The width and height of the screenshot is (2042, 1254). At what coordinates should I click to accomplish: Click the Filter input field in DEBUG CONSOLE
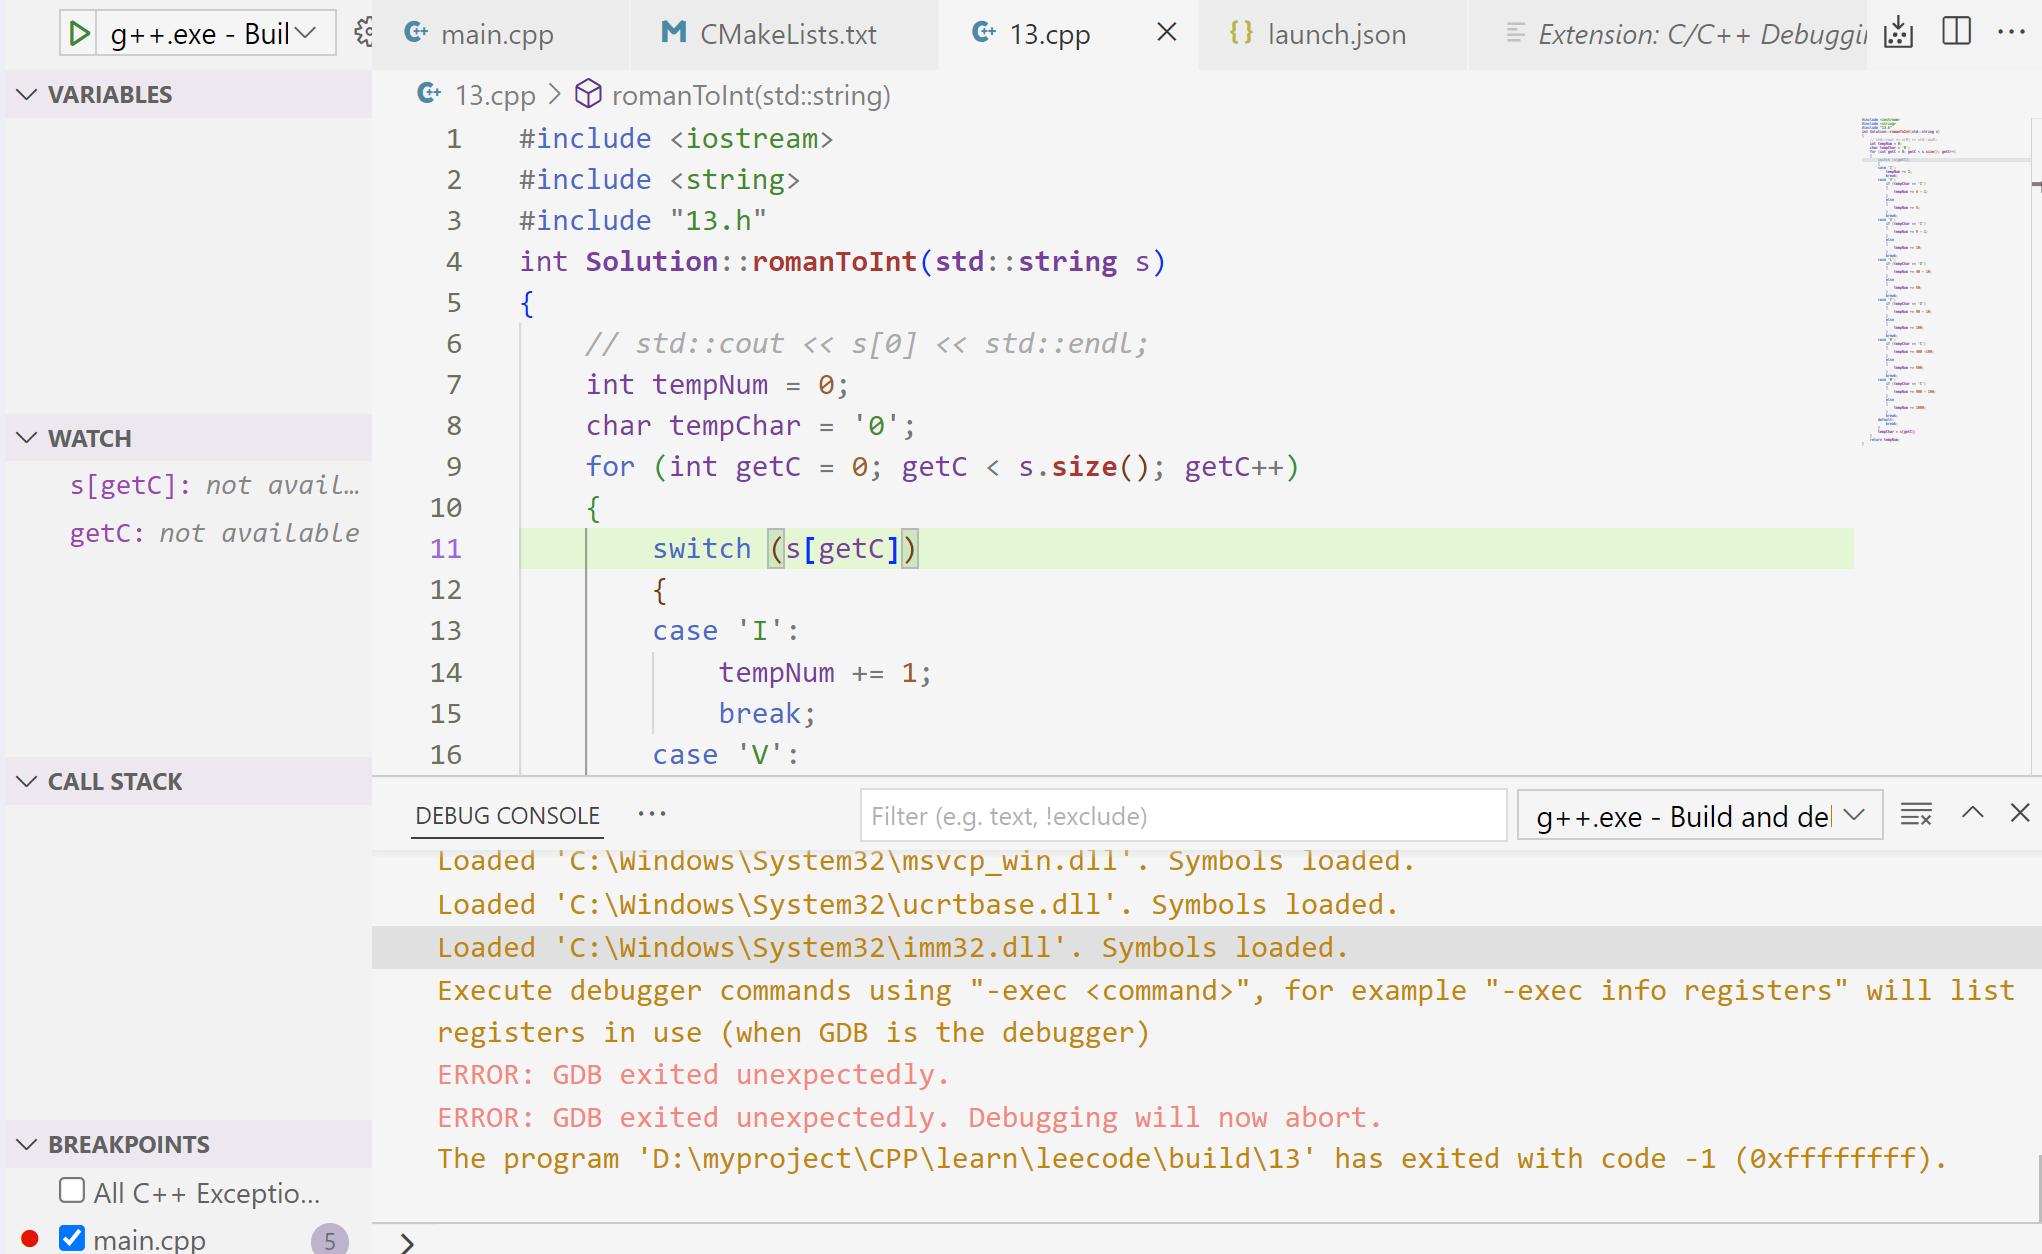1181,815
